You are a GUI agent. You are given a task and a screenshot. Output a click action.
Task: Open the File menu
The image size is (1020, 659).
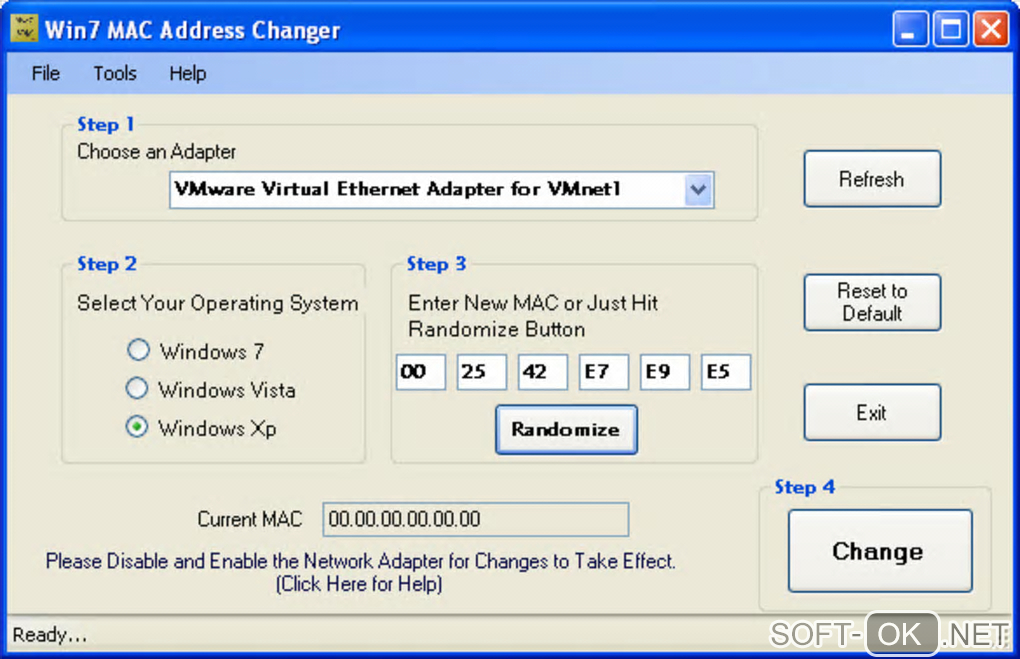[x=46, y=74]
